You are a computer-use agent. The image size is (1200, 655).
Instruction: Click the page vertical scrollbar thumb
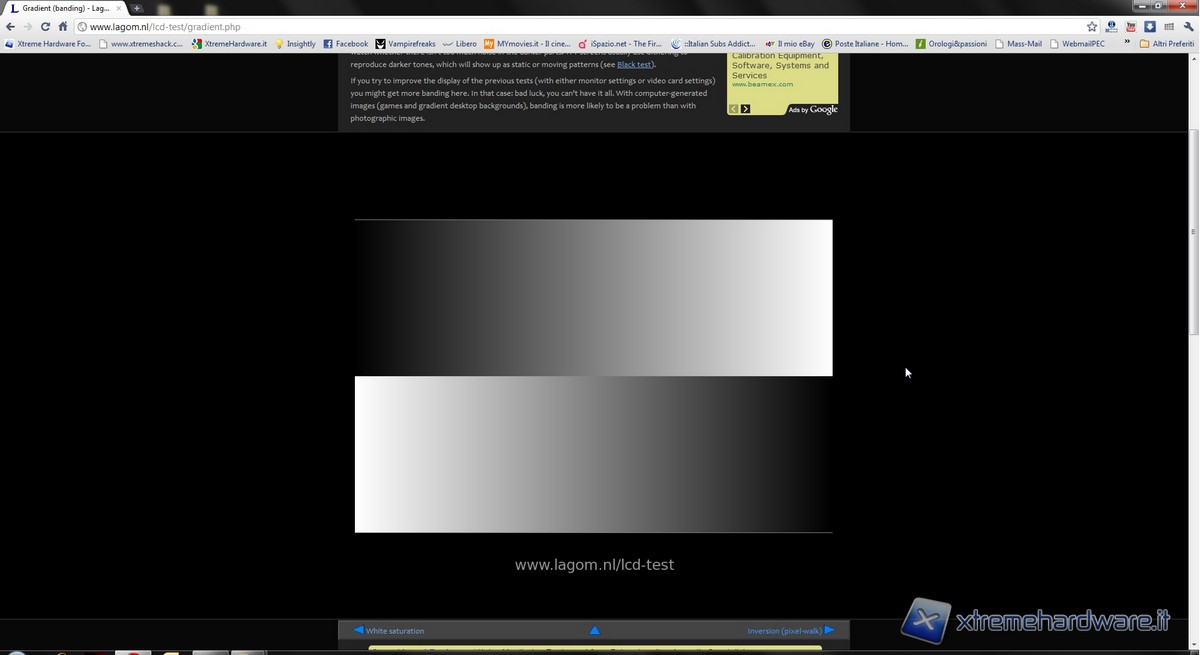click(x=1193, y=230)
